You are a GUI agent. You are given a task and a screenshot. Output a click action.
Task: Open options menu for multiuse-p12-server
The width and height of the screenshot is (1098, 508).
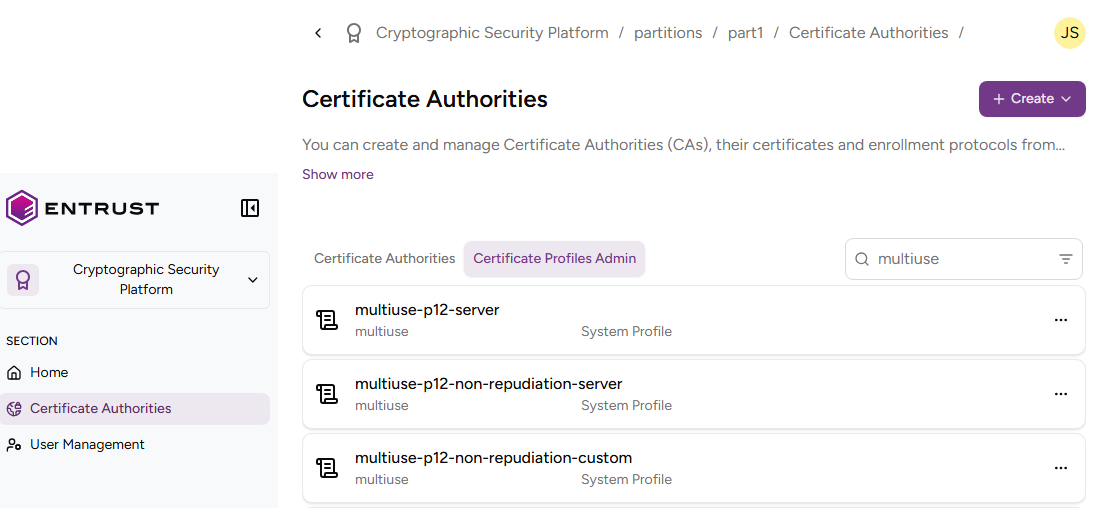coord(1060,320)
